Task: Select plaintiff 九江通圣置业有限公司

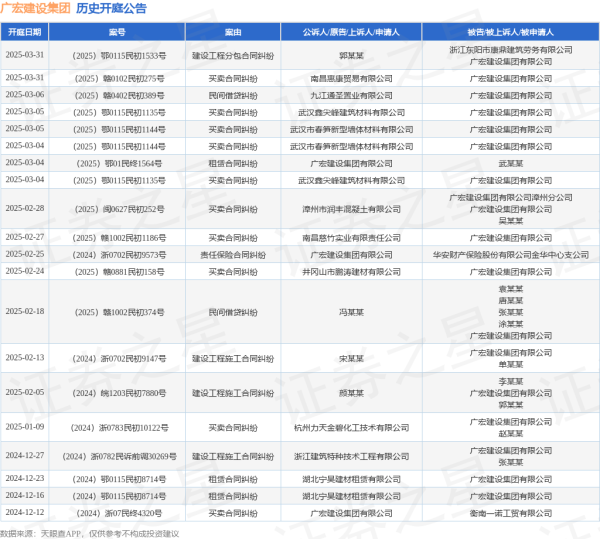Action: click(351, 96)
